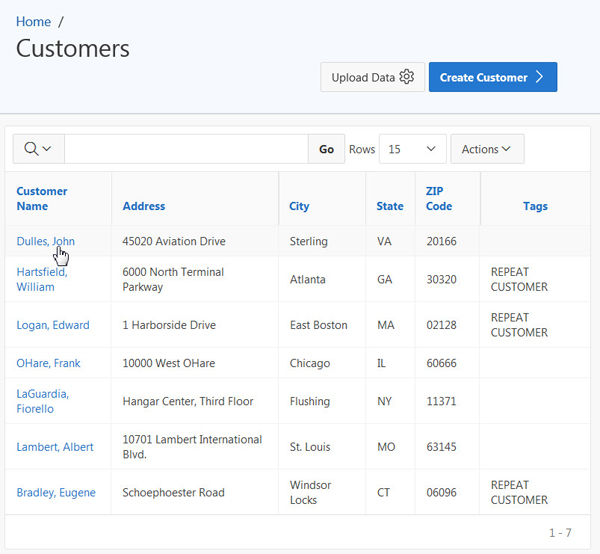Select the Logan, Edward customer link

point(53,325)
